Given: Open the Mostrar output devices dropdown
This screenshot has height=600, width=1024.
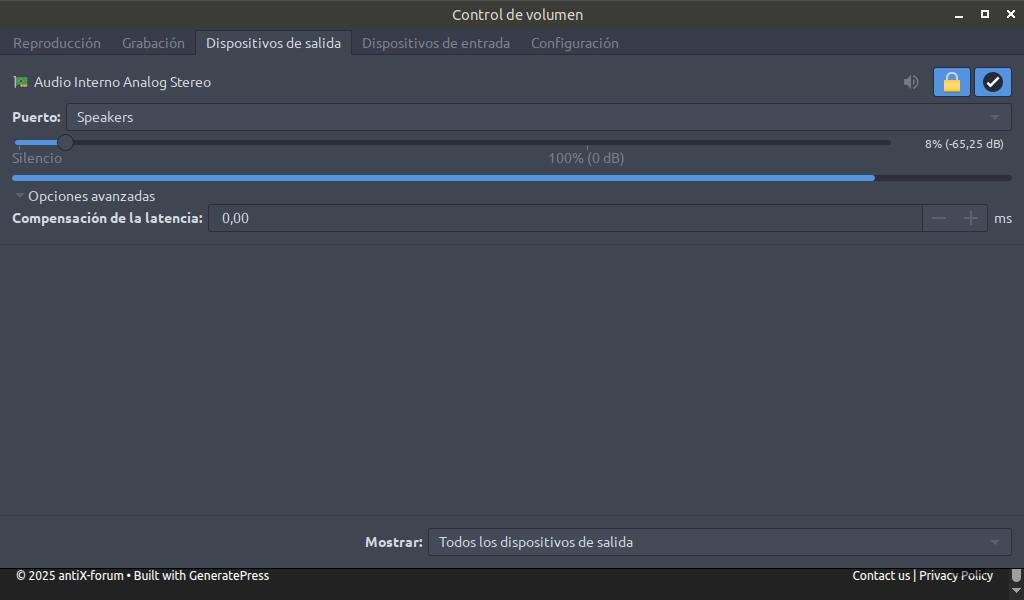Looking at the screenshot, I should pos(720,543).
